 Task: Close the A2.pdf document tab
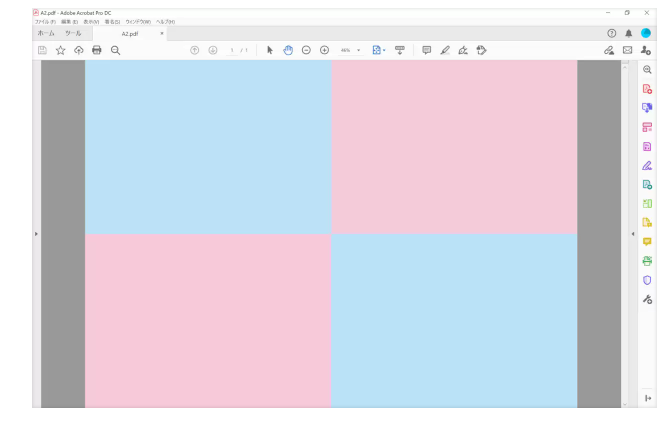[x=162, y=33]
